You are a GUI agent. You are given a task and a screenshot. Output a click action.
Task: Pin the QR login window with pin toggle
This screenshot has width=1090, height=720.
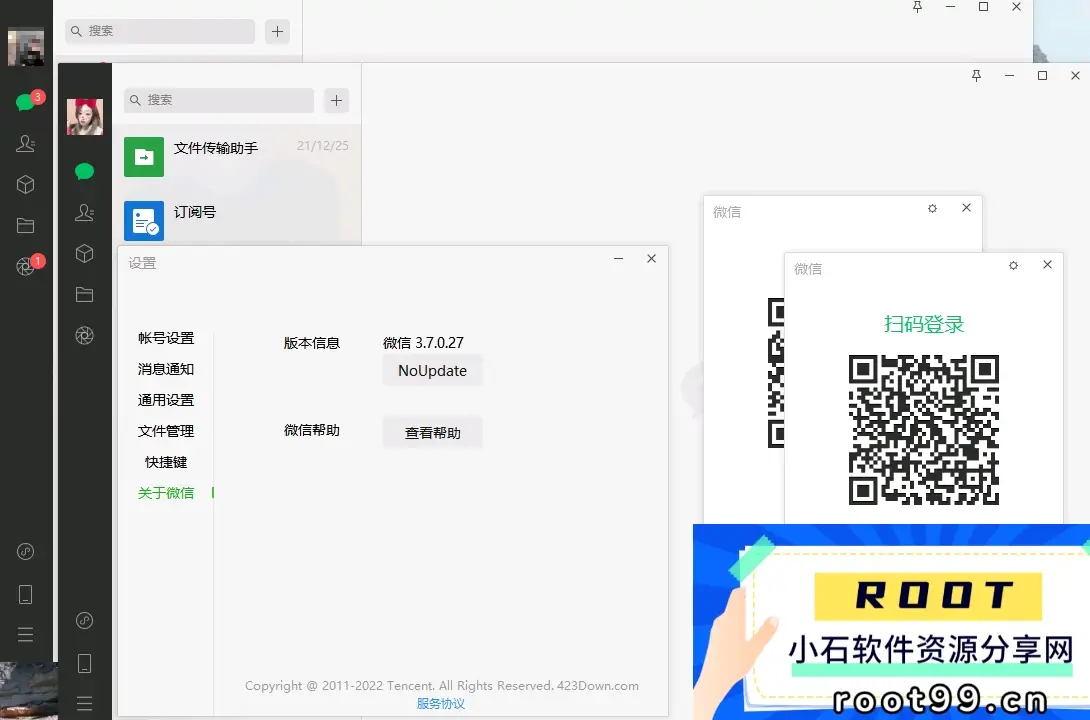[x=1012, y=265]
